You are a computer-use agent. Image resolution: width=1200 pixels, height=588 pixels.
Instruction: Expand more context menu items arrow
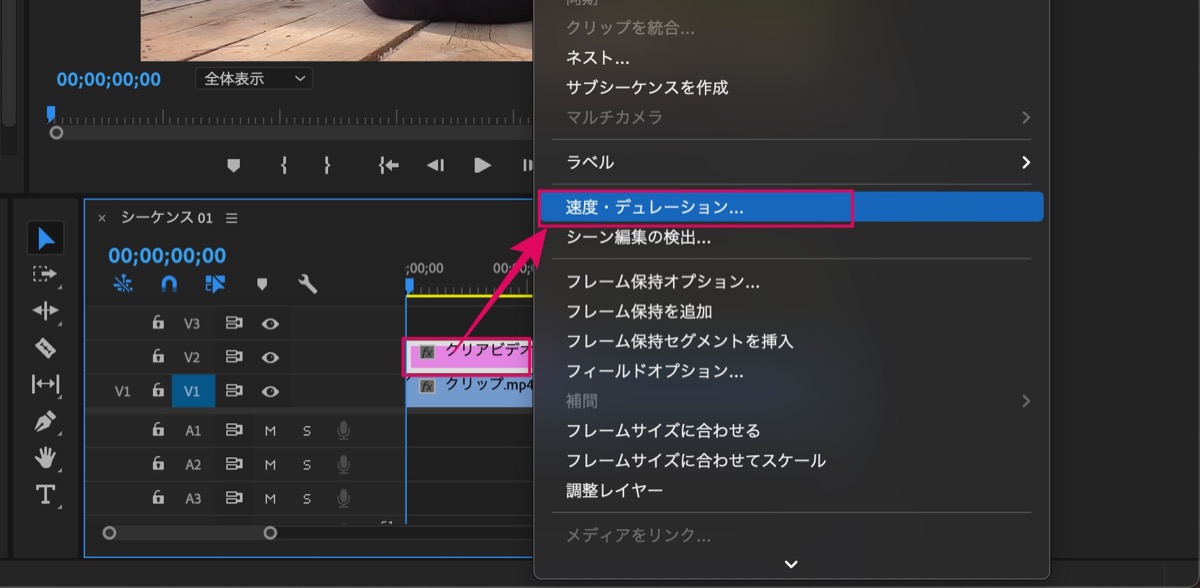click(791, 564)
